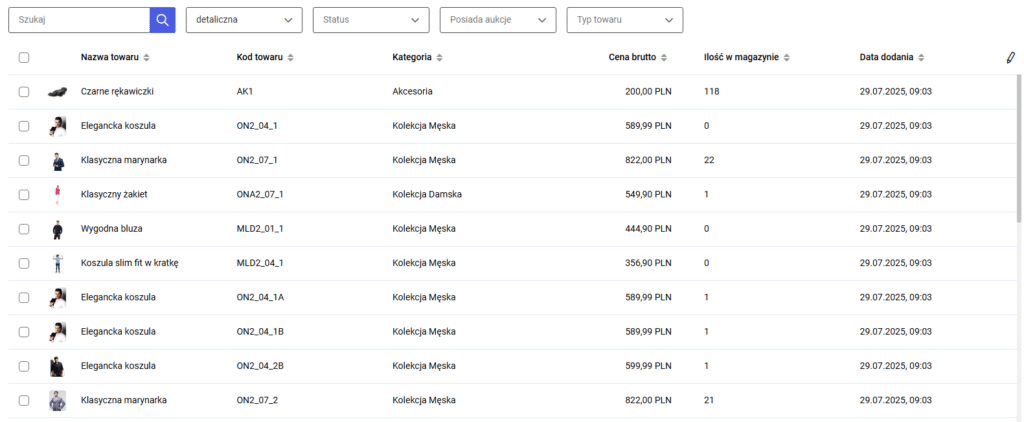Open Koszula slim fit w kratkę product
This screenshot has height=422, width=1024.
(x=130, y=263)
